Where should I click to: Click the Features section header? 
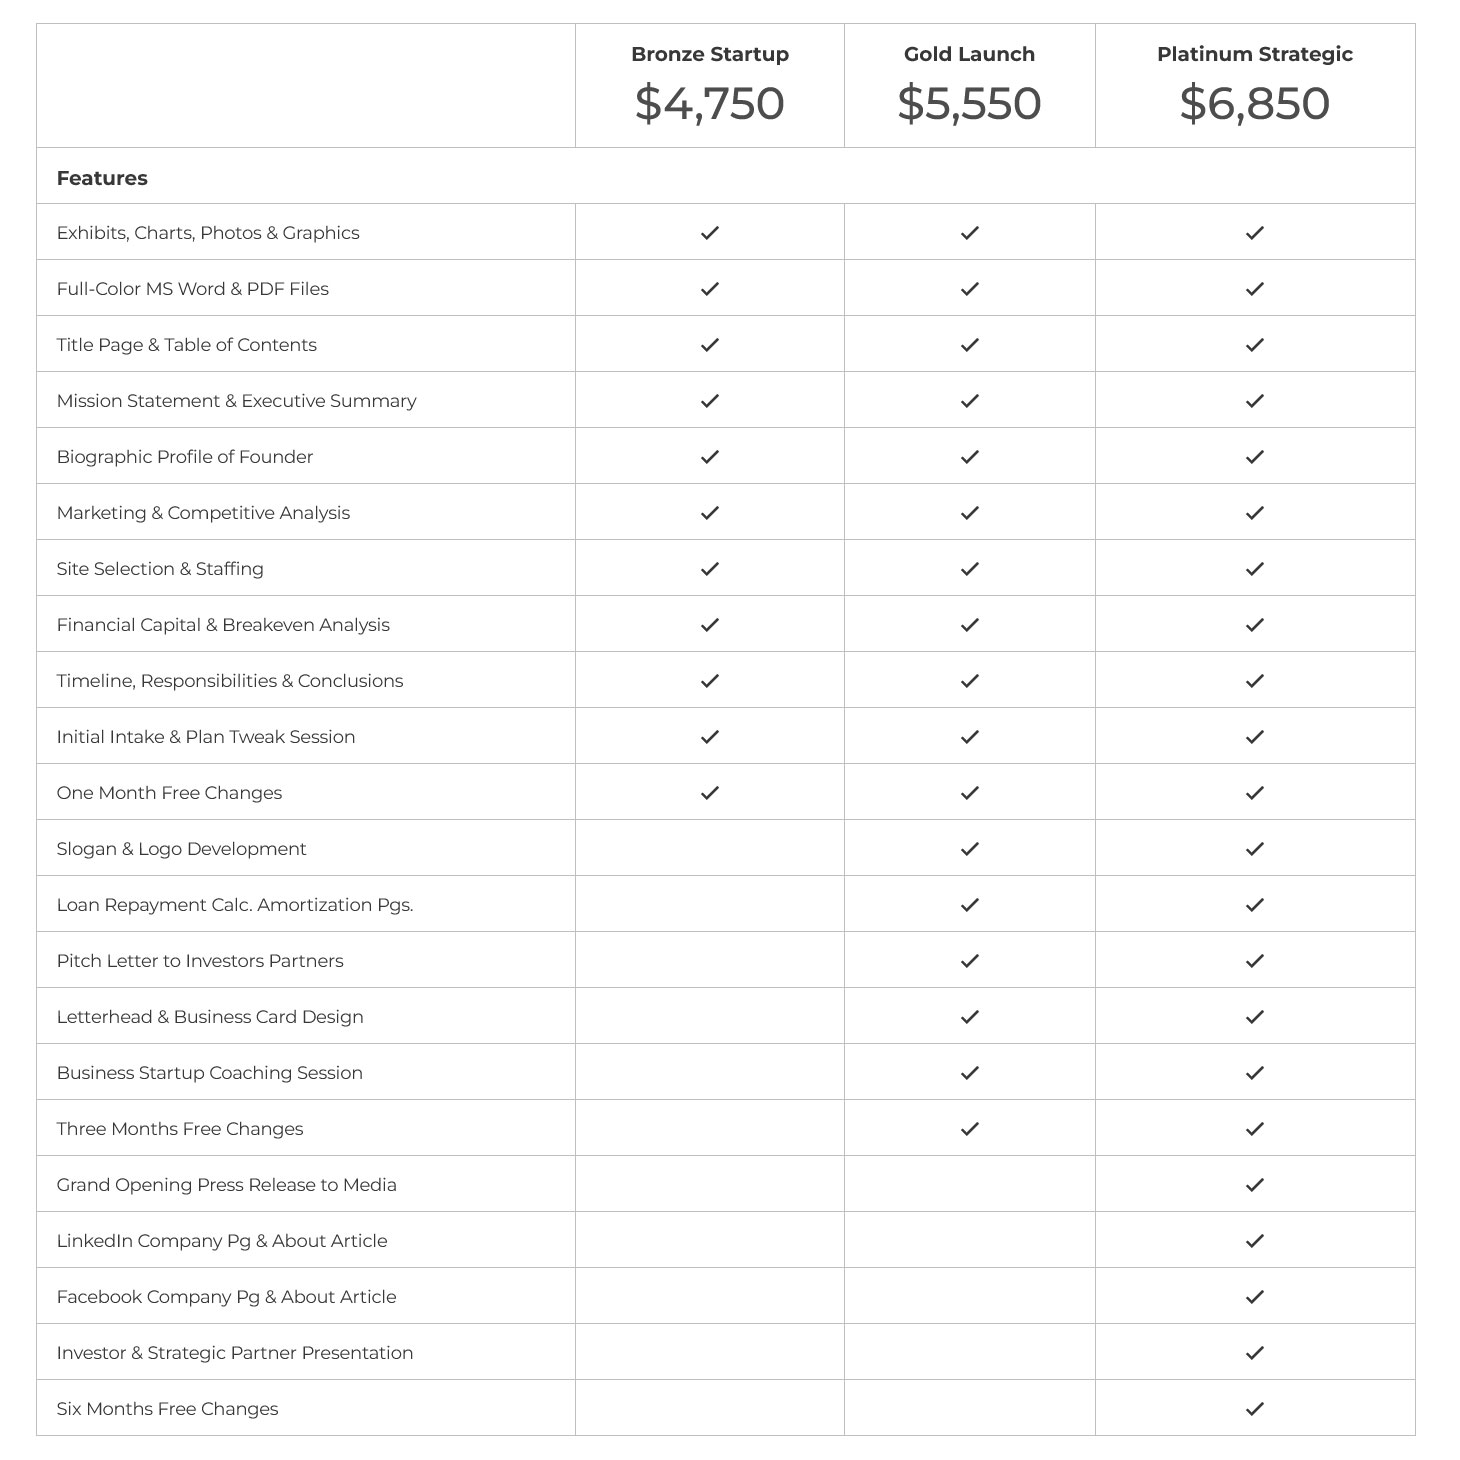pos(102,178)
